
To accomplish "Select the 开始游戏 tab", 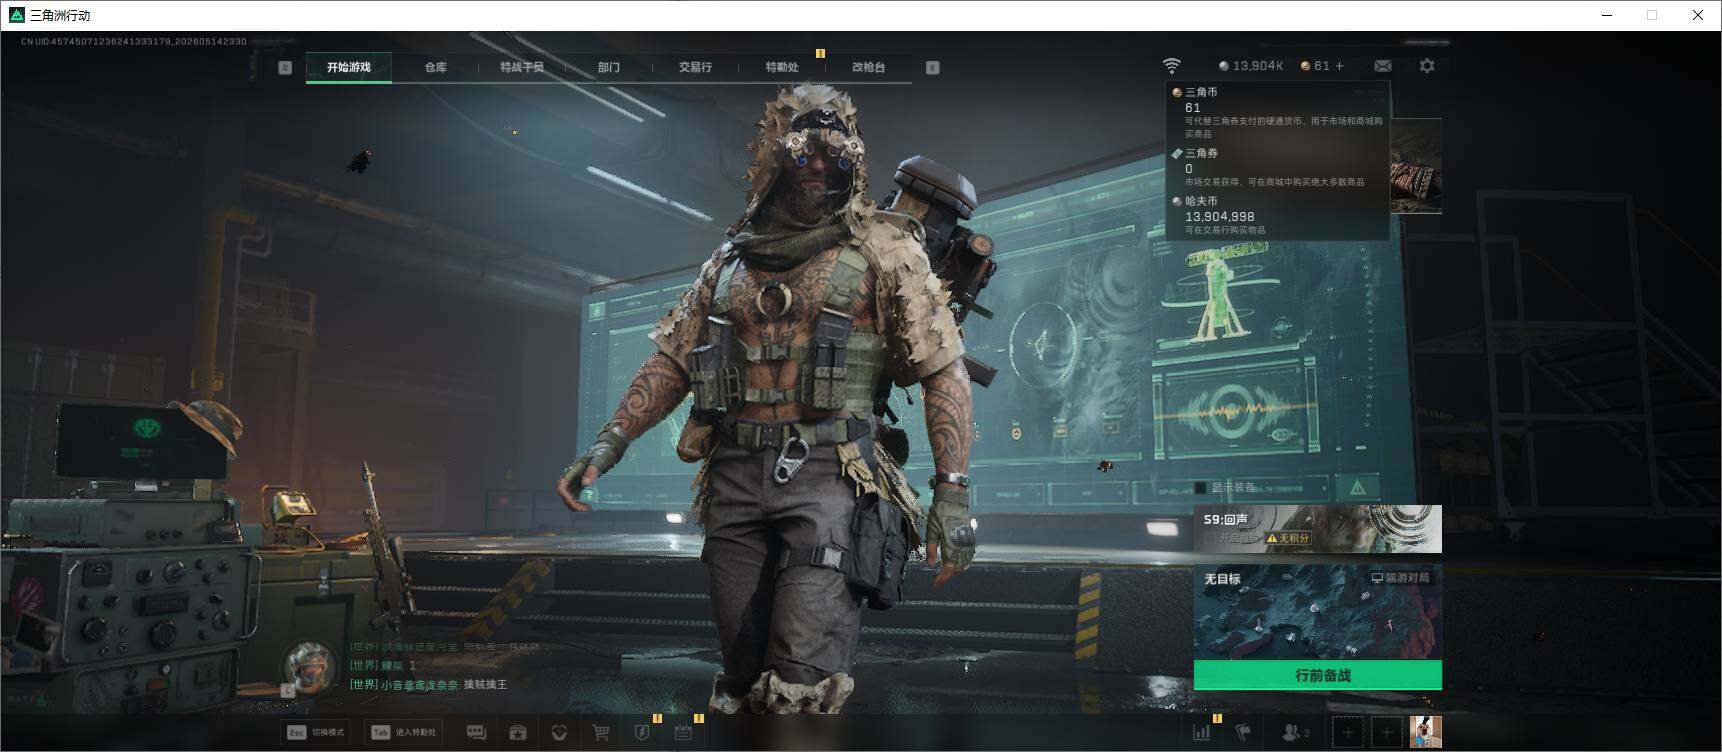I will [x=348, y=67].
